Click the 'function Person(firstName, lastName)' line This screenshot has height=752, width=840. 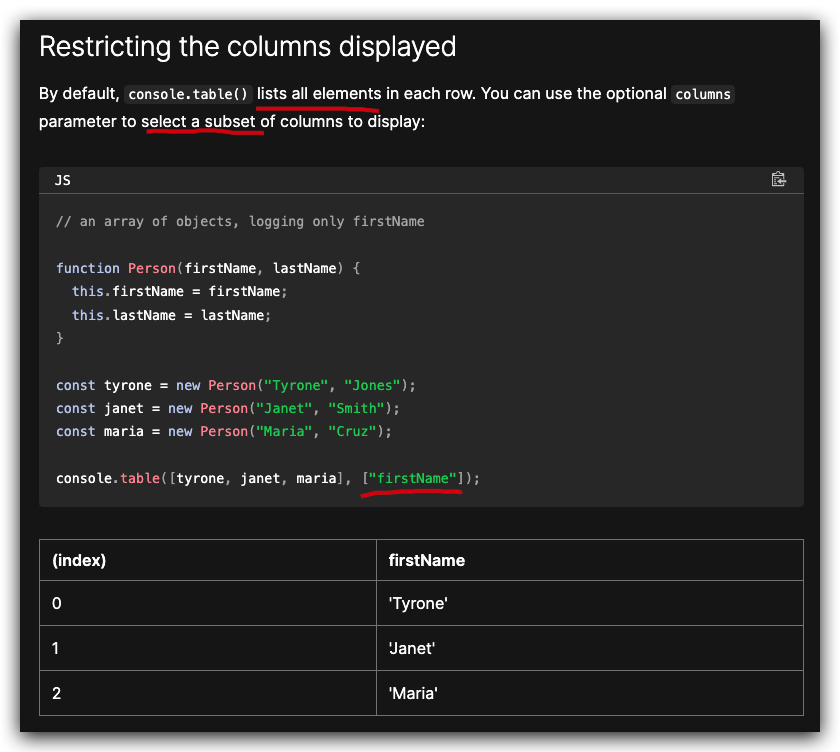click(x=208, y=268)
